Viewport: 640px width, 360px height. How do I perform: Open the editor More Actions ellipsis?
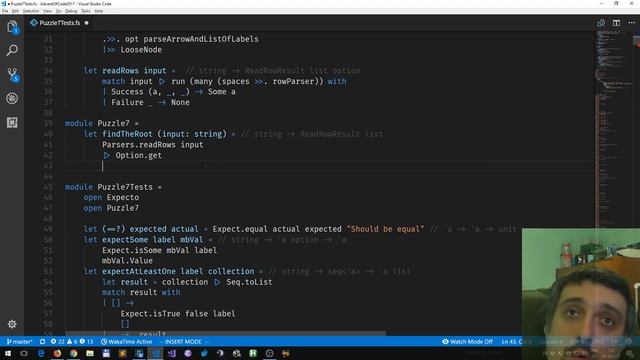point(631,23)
